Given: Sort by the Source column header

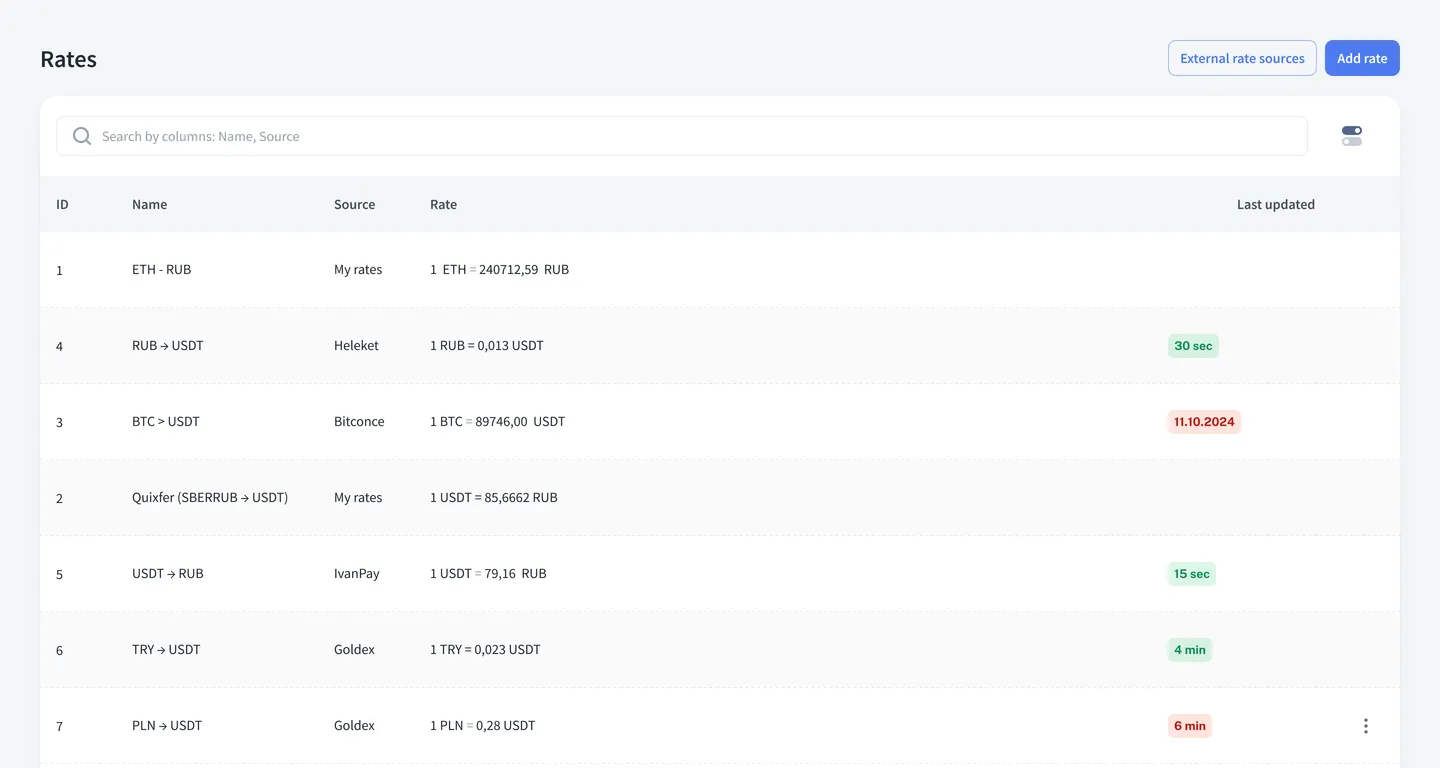Looking at the screenshot, I should click(x=354, y=204).
